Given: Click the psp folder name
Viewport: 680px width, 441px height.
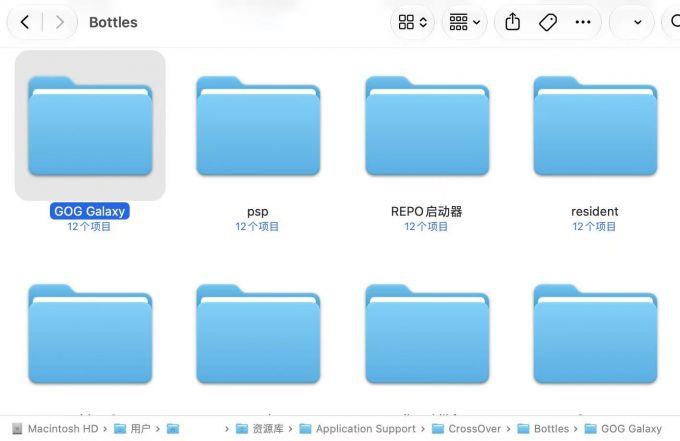Looking at the screenshot, I should 258,212.
